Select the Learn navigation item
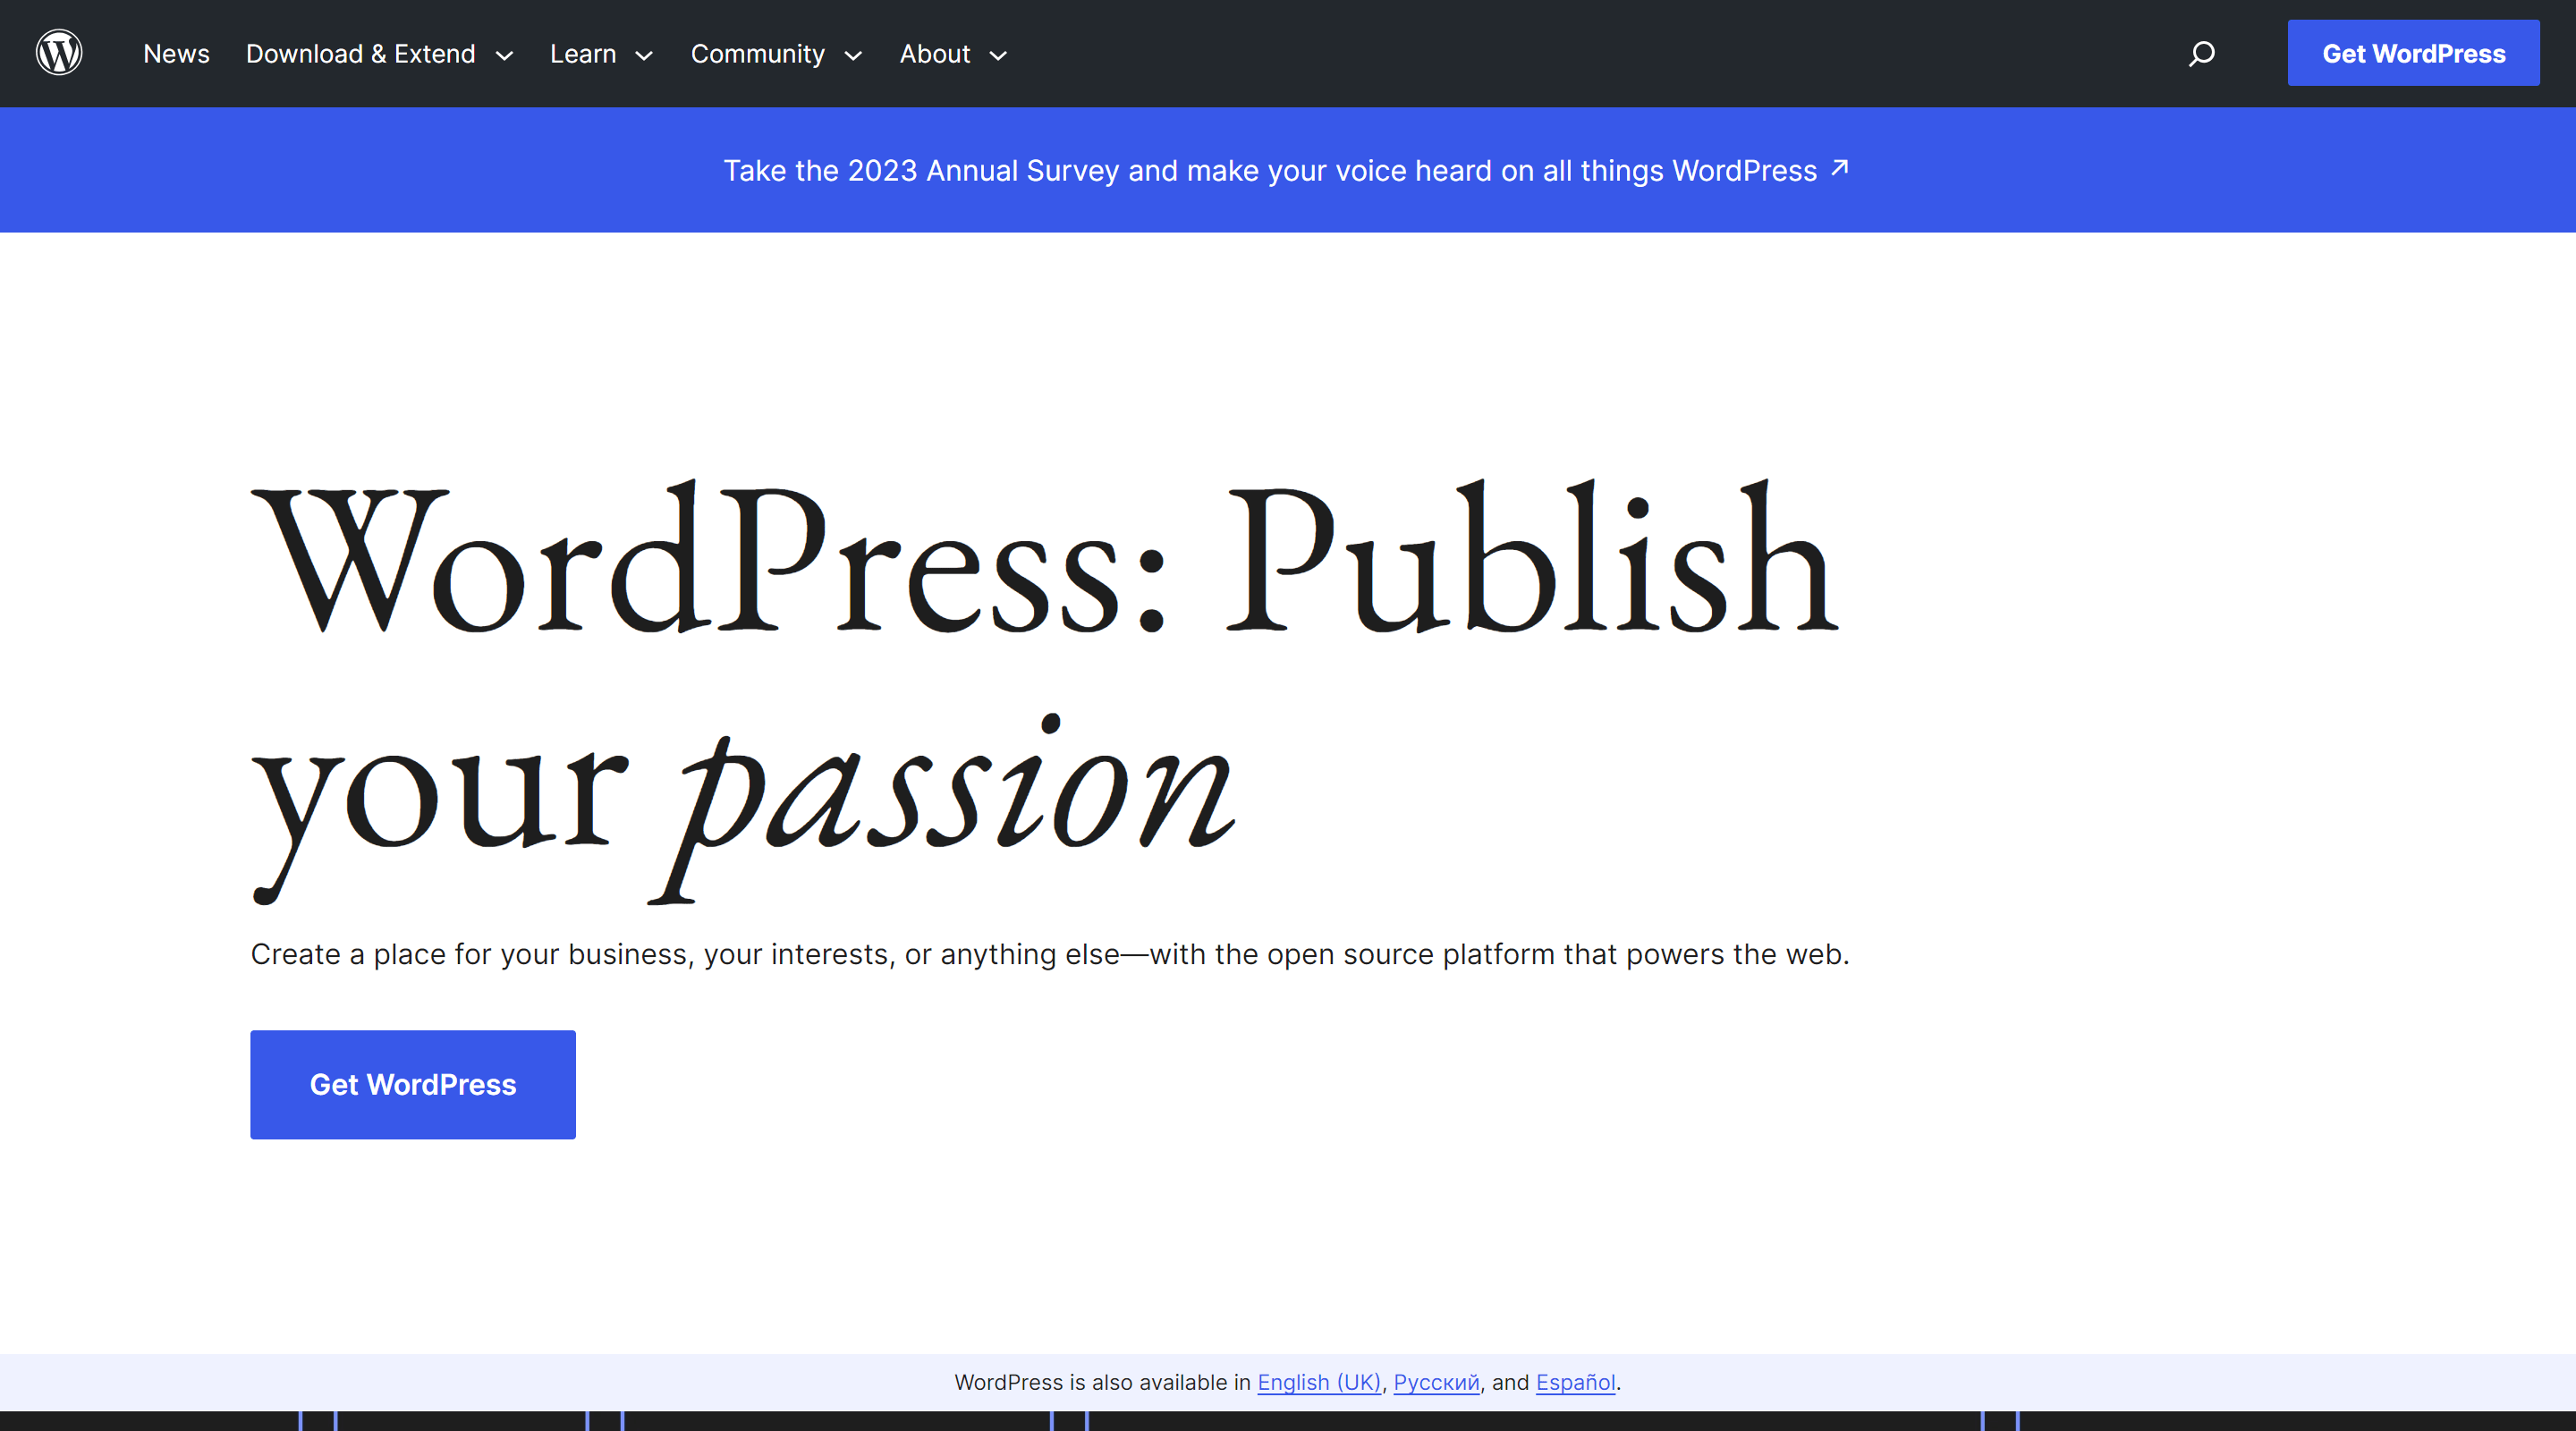 (583, 54)
